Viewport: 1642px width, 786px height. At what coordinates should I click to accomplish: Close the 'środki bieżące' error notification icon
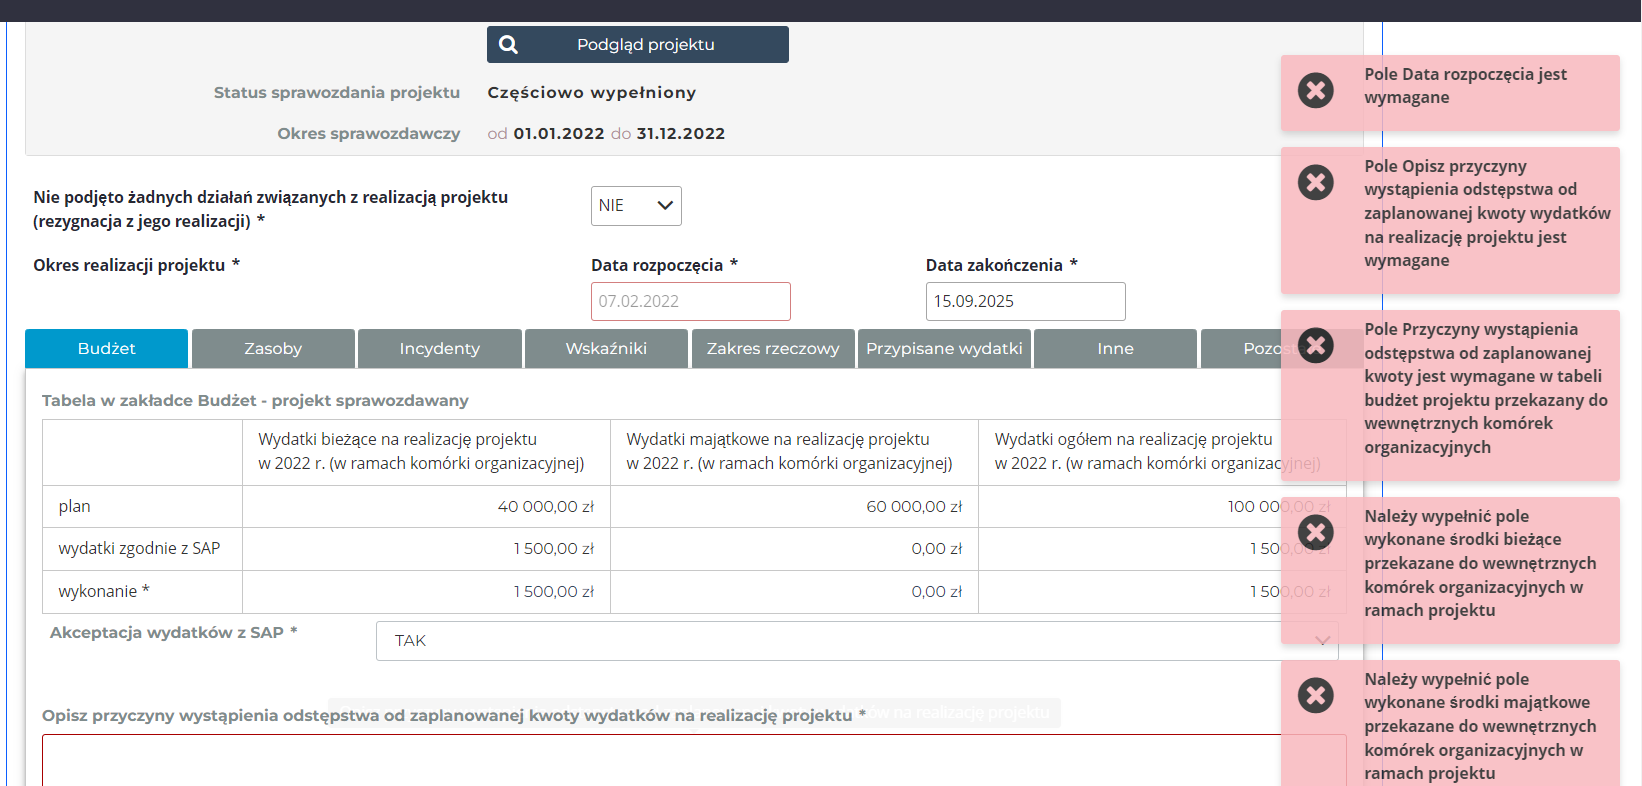[1315, 532]
